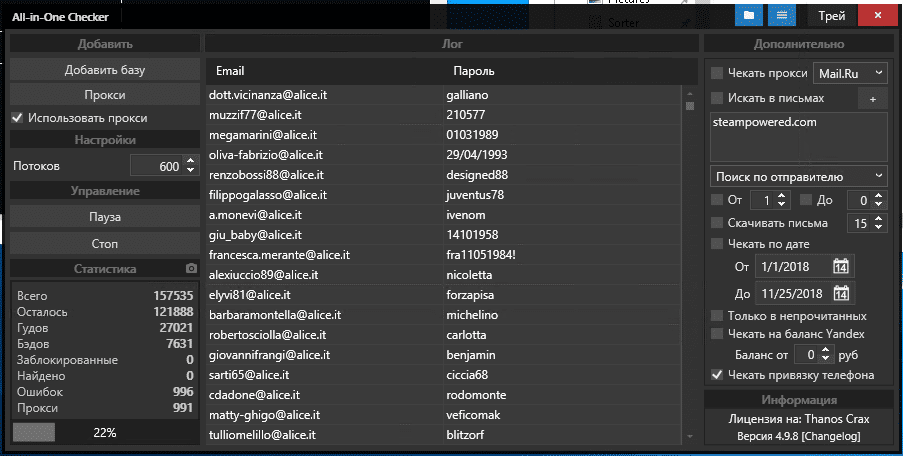This screenshot has height=456, width=903.
Task: Enable Только в непрочитанных checkbox
Action: [x=717, y=316]
